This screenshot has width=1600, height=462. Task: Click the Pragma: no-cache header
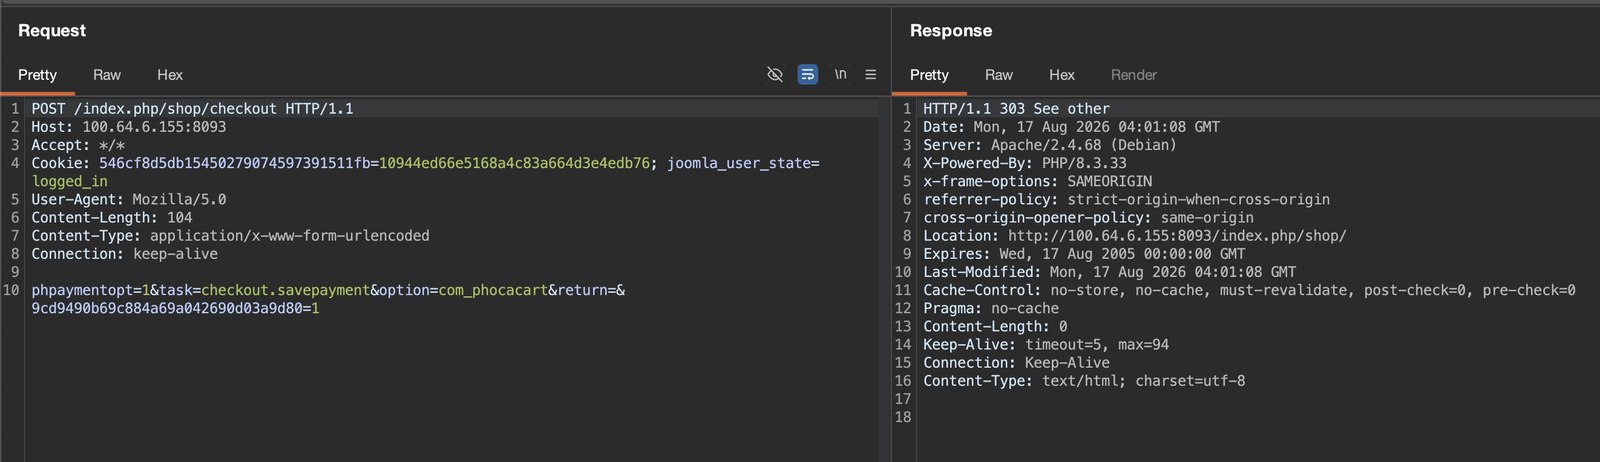point(991,308)
